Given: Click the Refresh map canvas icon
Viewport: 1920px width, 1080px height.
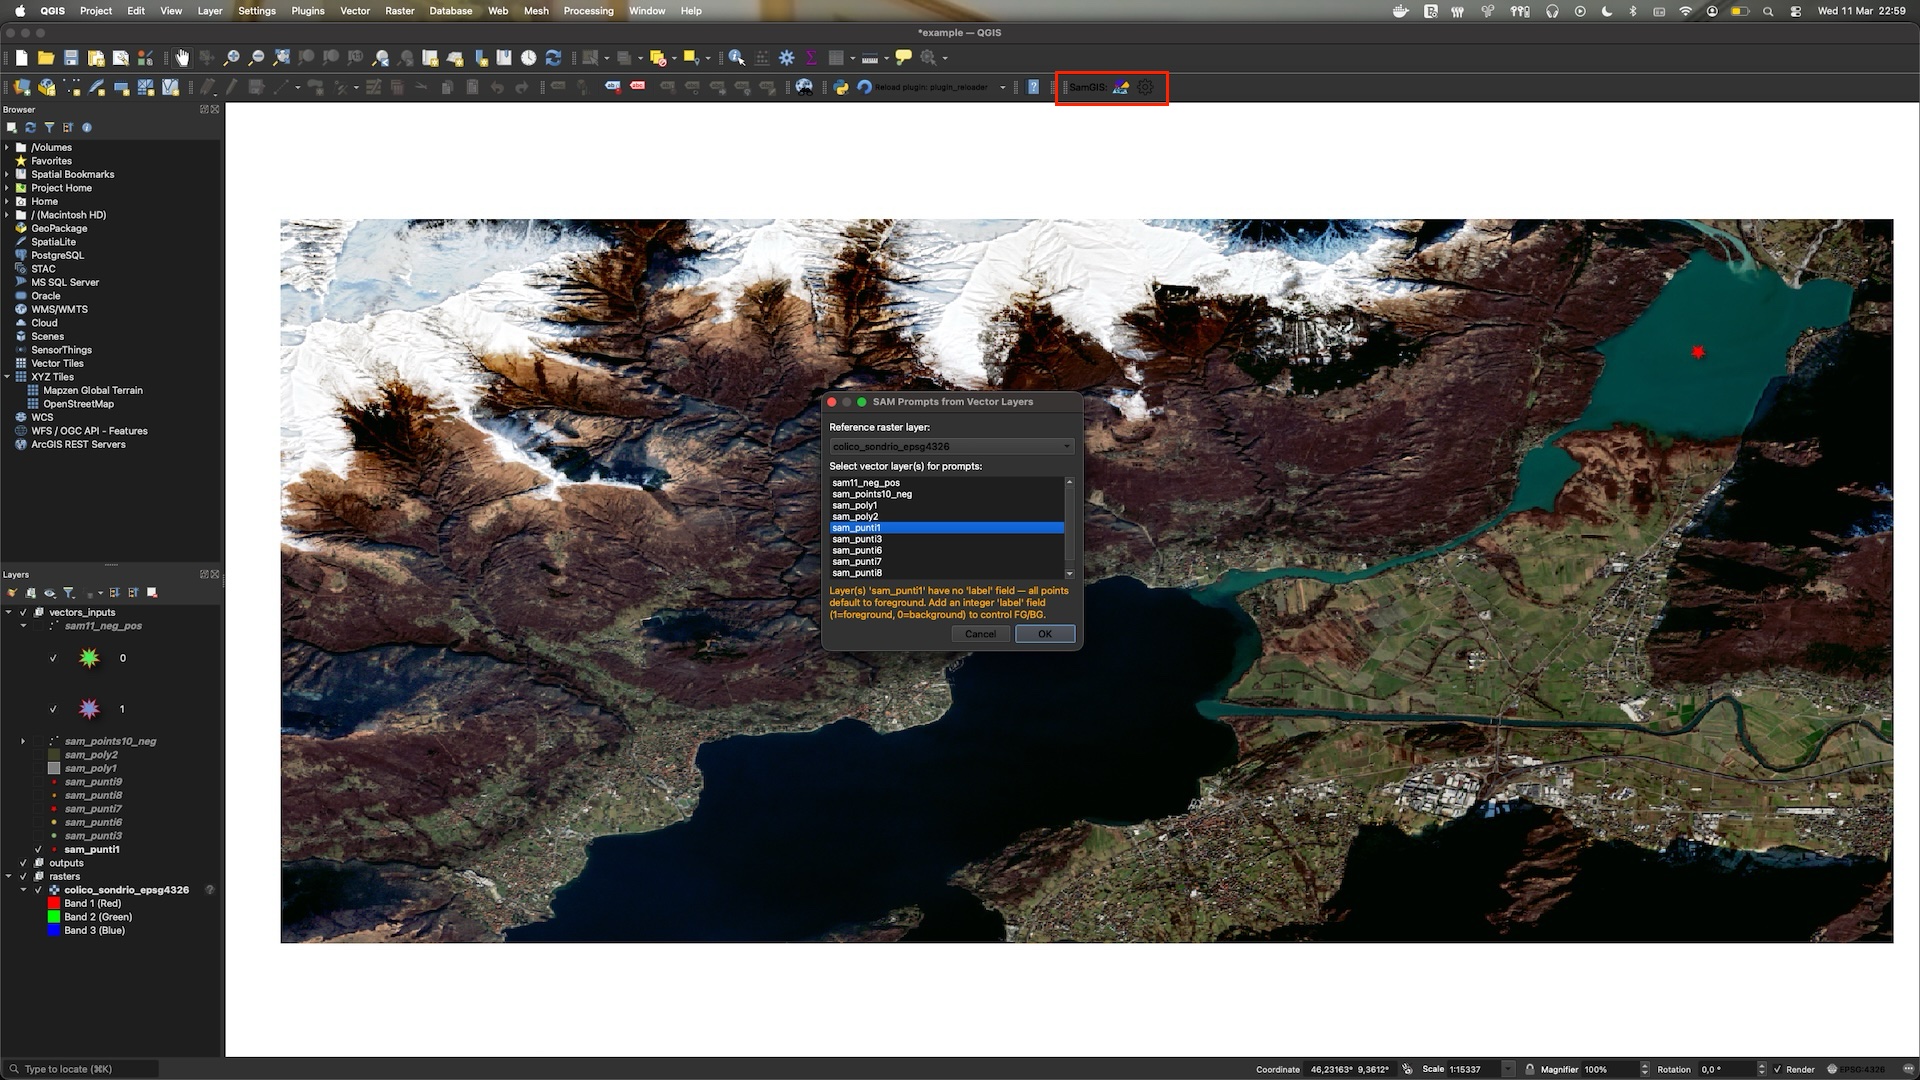Looking at the screenshot, I should point(553,58).
